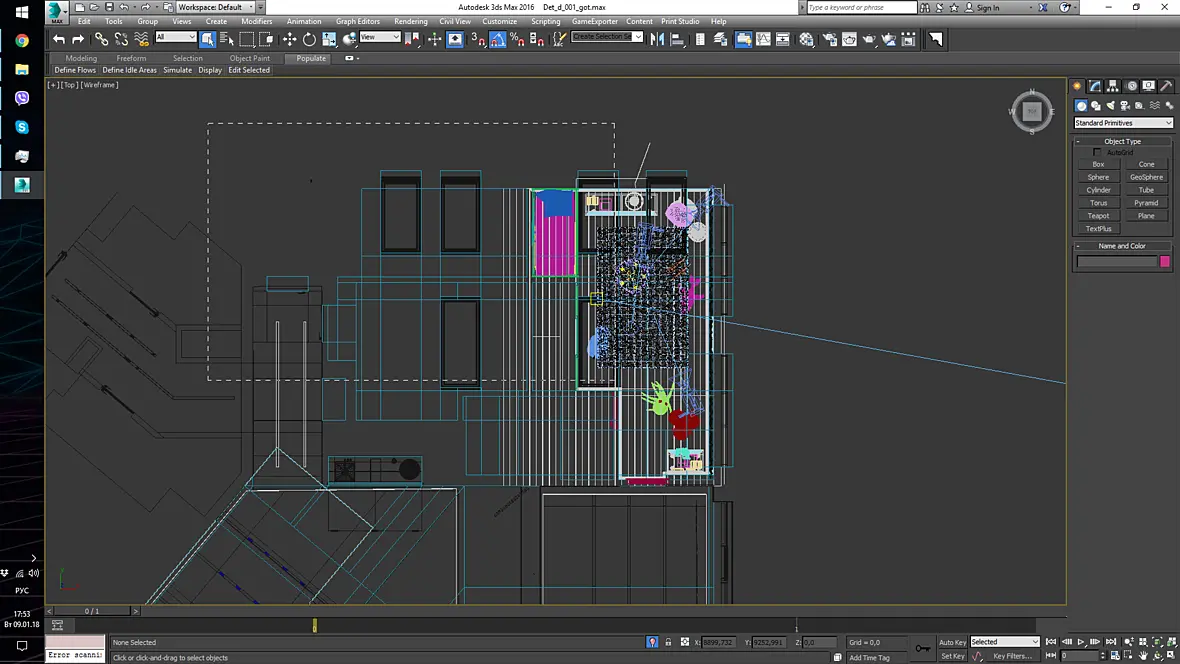Open the Select by Name dialog icon
Viewport: 1180px width, 664px height.
227,39
